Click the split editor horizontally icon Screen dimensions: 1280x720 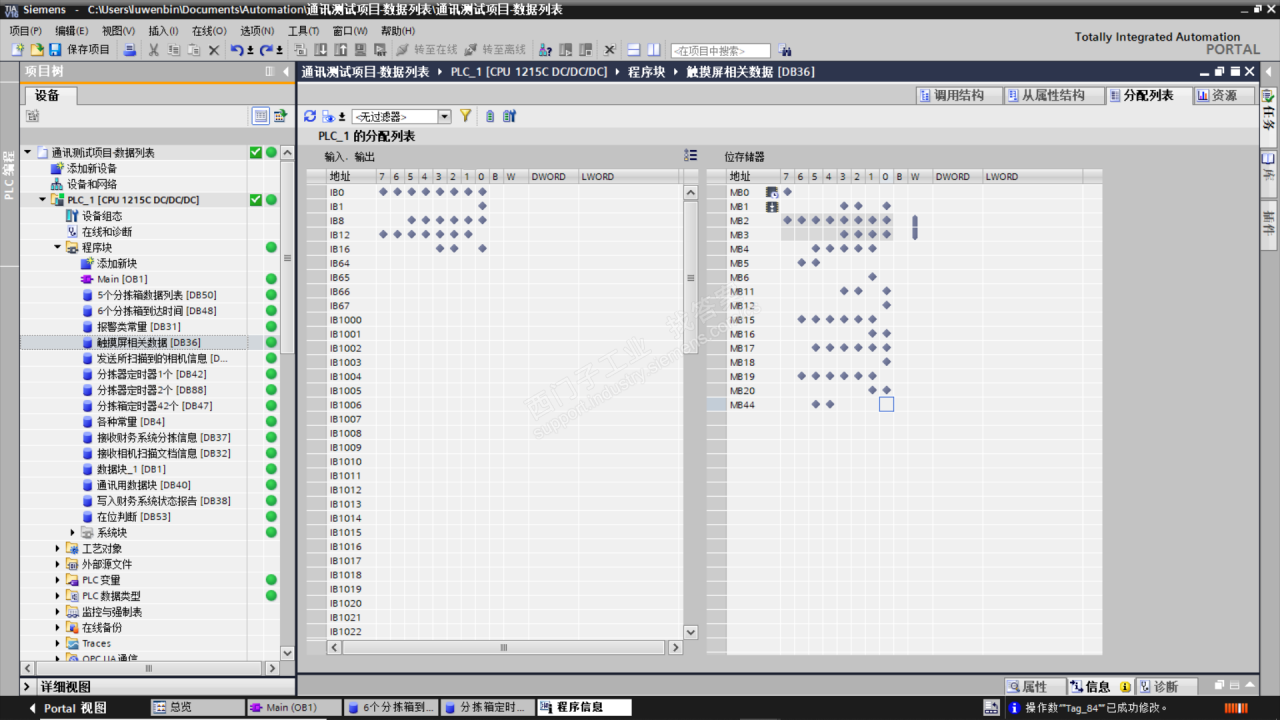point(634,49)
